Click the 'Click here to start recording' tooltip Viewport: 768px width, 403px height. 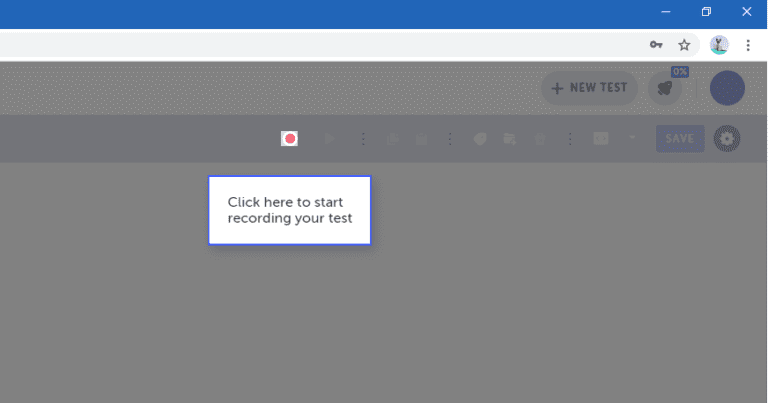click(290, 210)
